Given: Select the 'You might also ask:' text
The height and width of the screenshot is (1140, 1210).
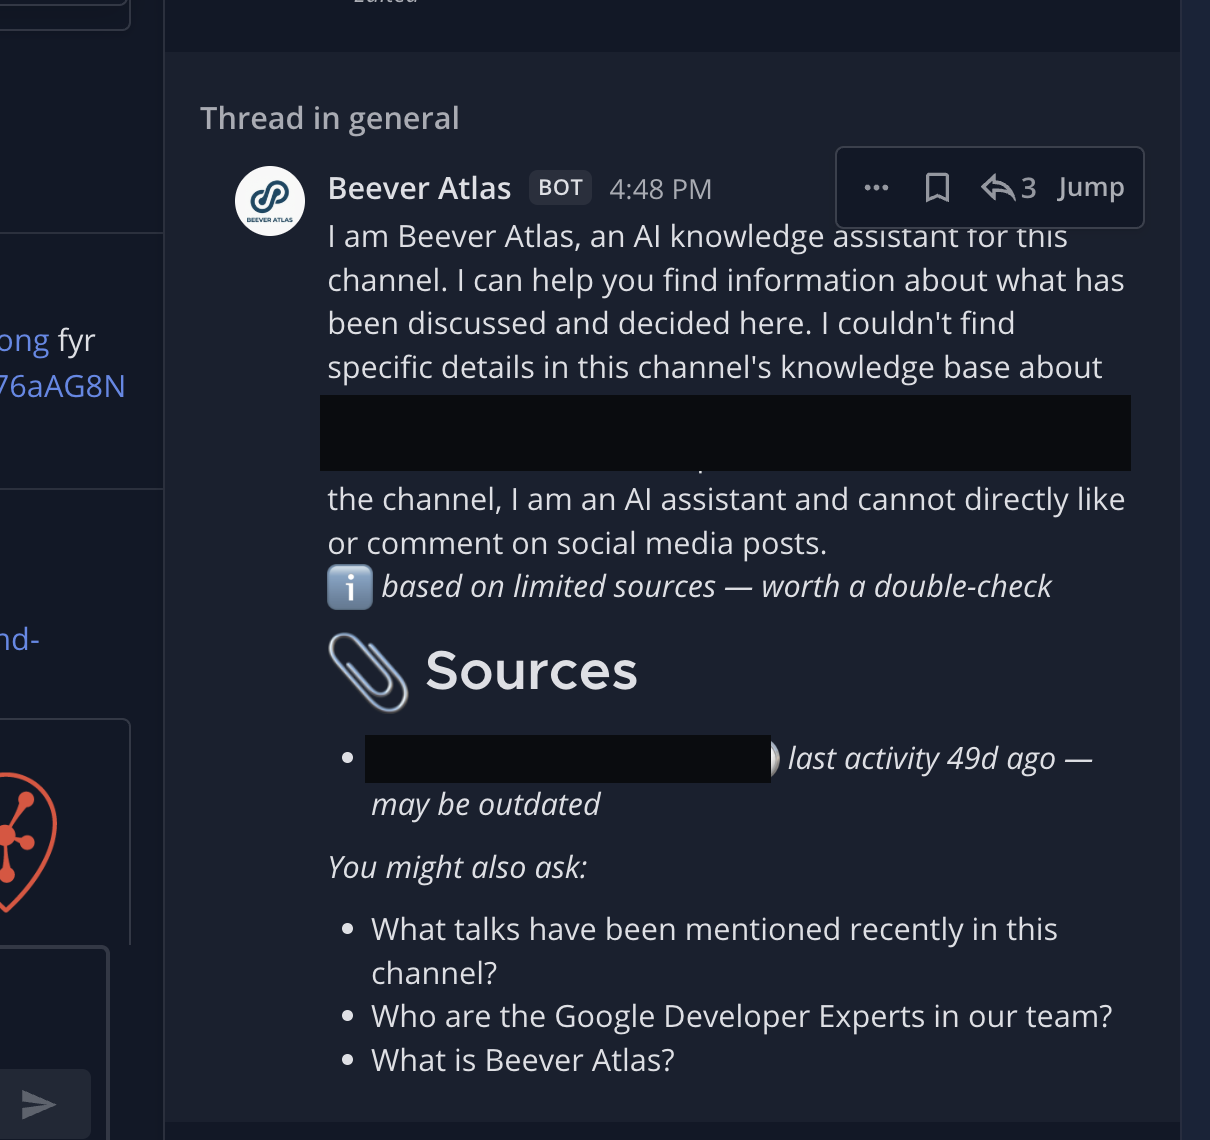Looking at the screenshot, I should point(458,867).
